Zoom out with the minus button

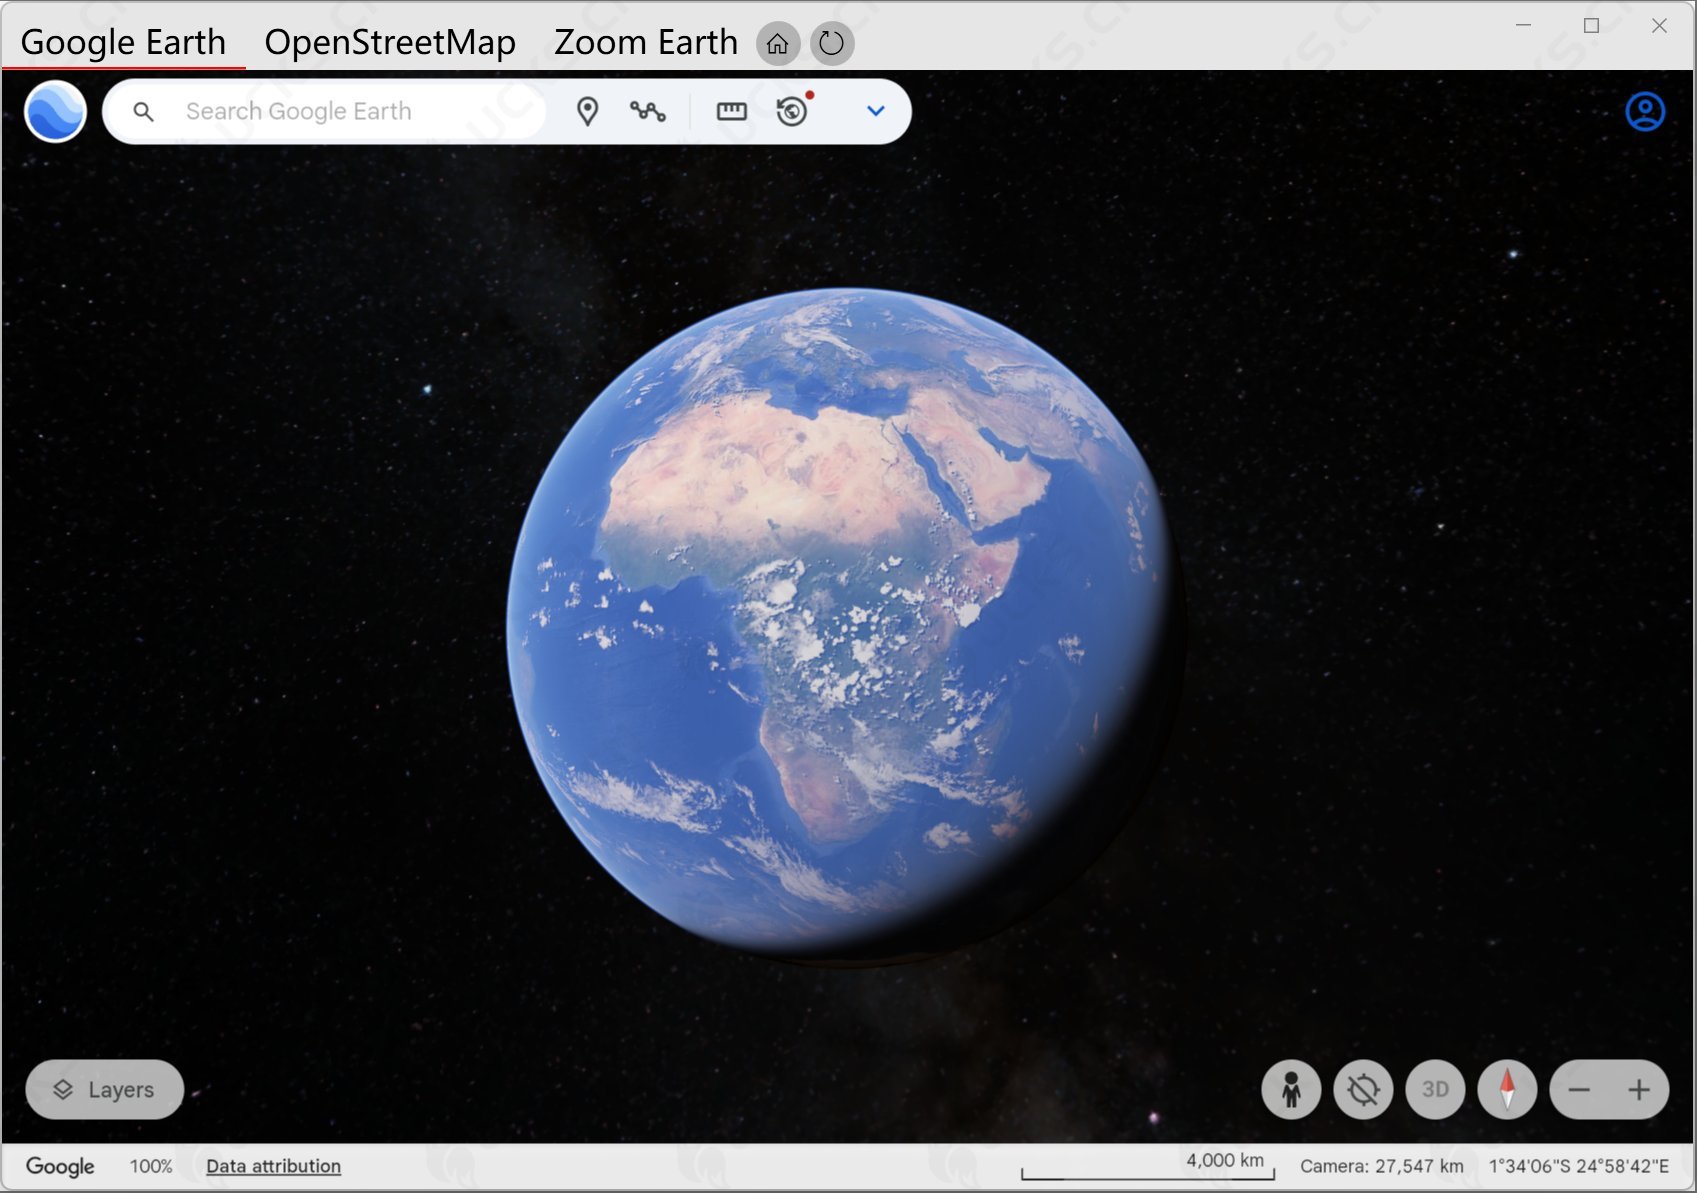[x=1580, y=1089]
